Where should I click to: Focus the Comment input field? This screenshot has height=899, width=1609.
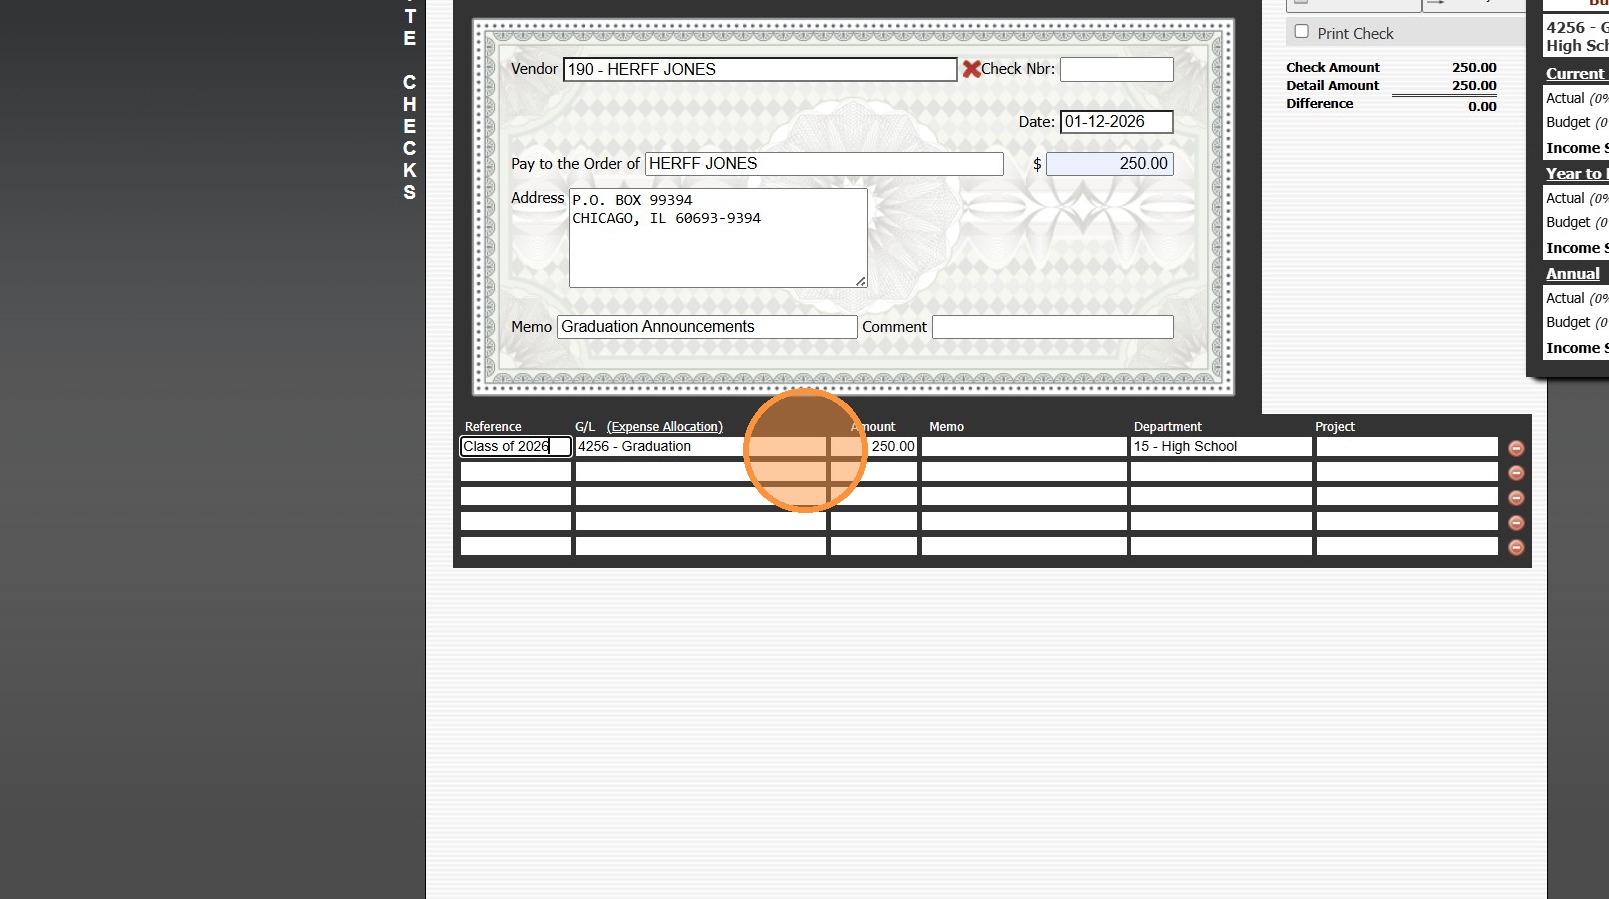[x=1052, y=327]
